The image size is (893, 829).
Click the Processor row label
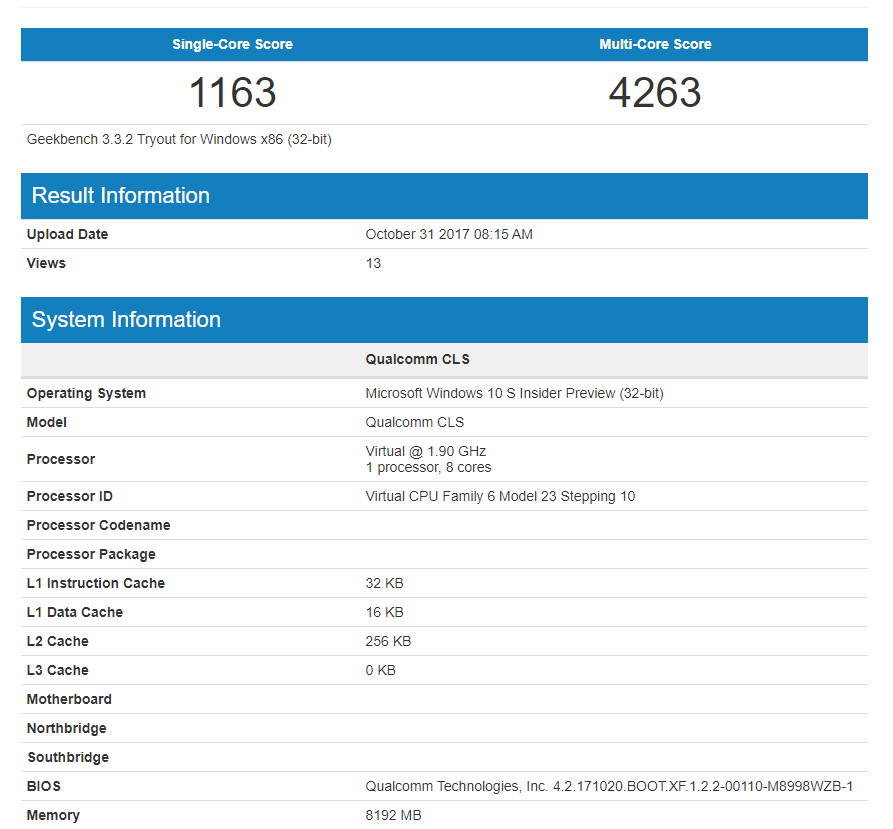pos(61,459)
